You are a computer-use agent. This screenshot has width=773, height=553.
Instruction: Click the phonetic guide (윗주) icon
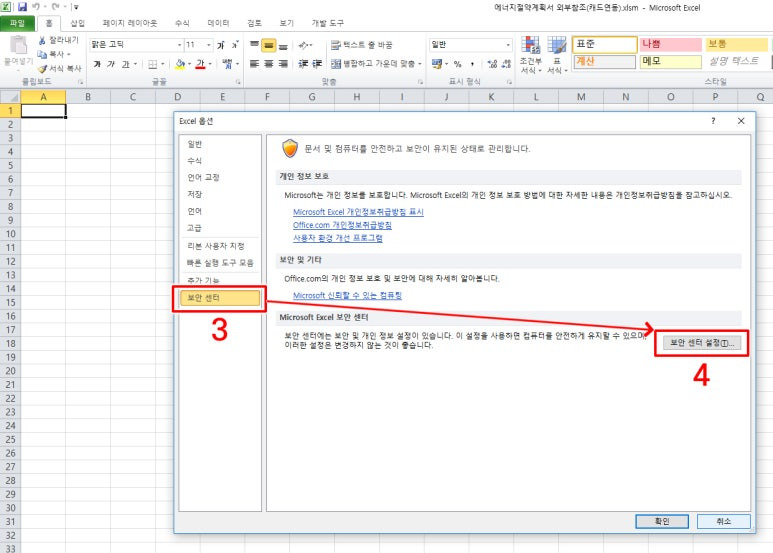pos(227,64)
